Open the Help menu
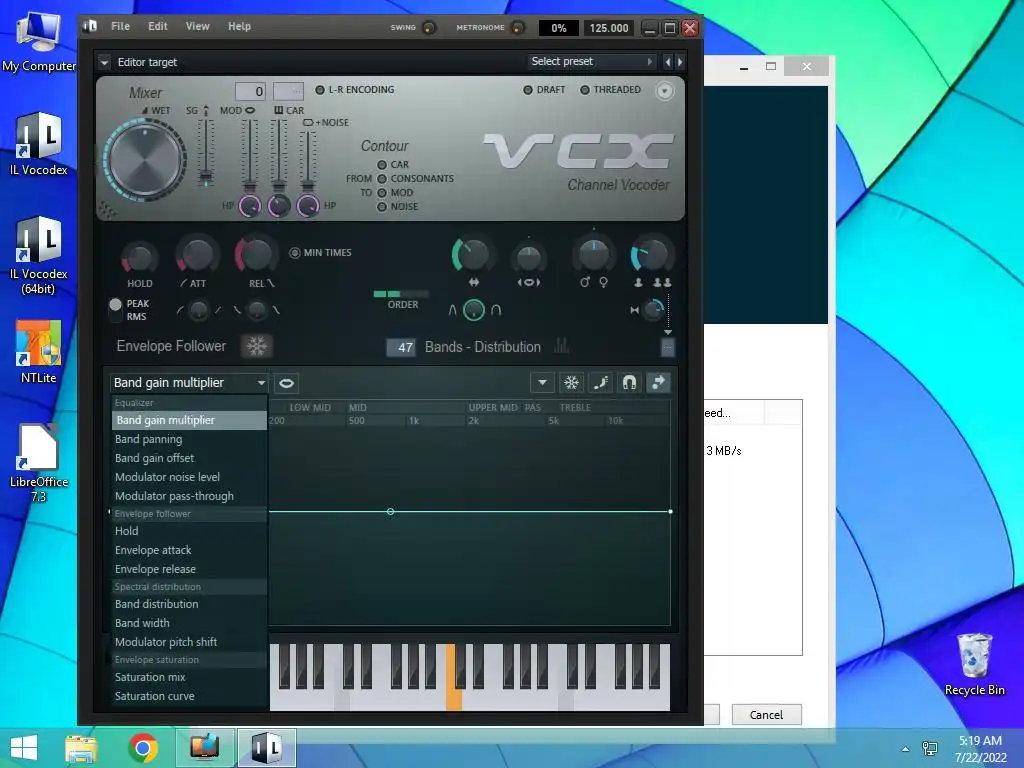 point(239,26)
